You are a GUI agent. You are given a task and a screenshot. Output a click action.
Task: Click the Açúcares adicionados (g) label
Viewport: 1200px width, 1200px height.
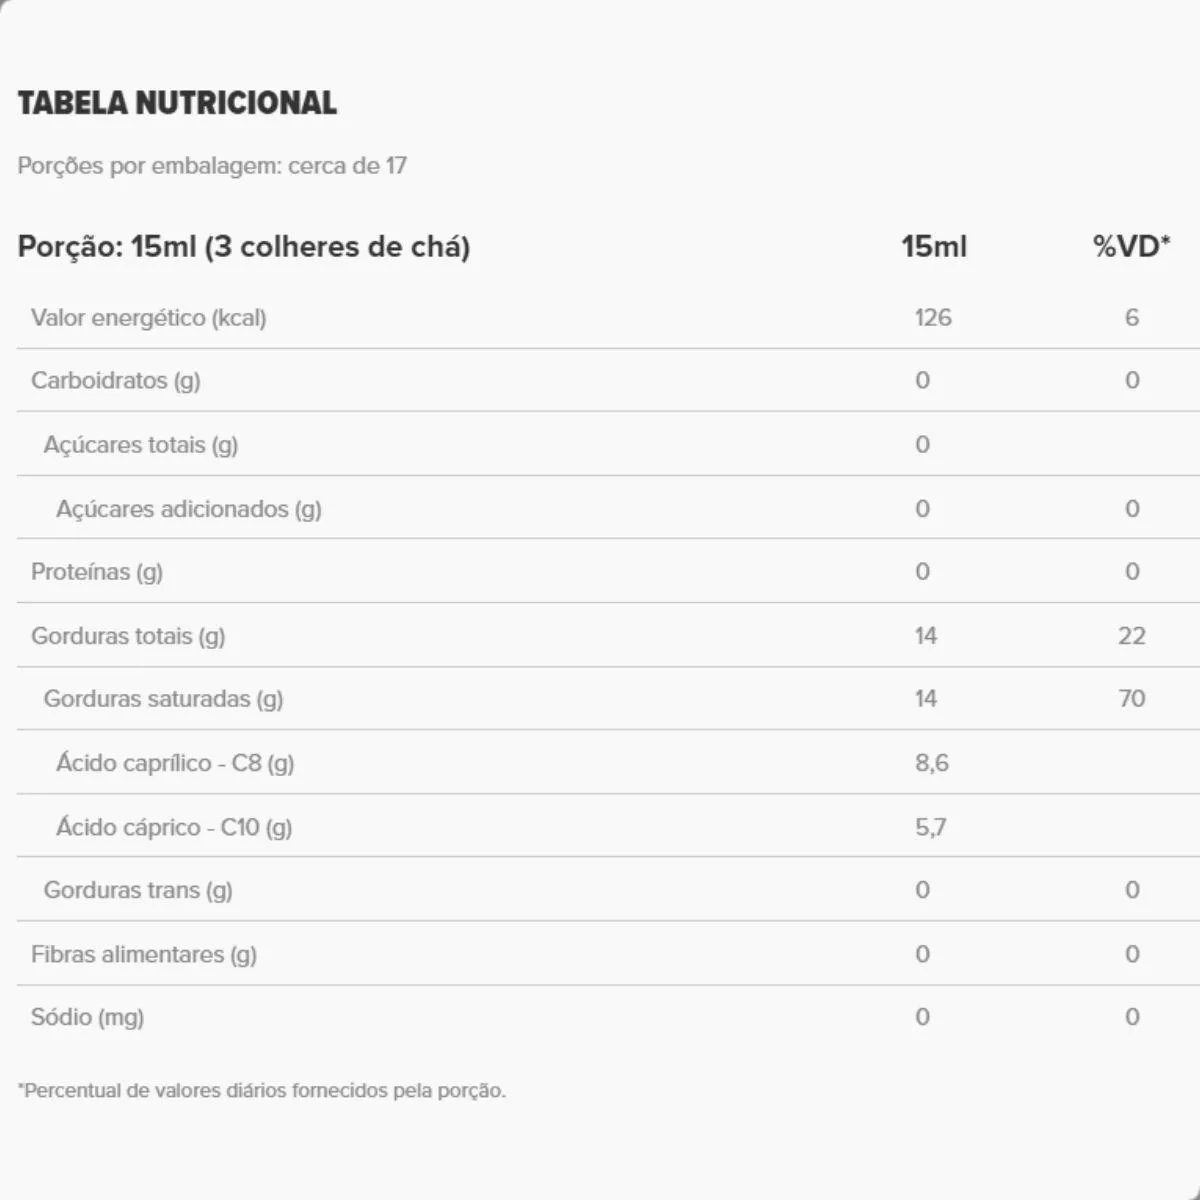coord(189,509)
